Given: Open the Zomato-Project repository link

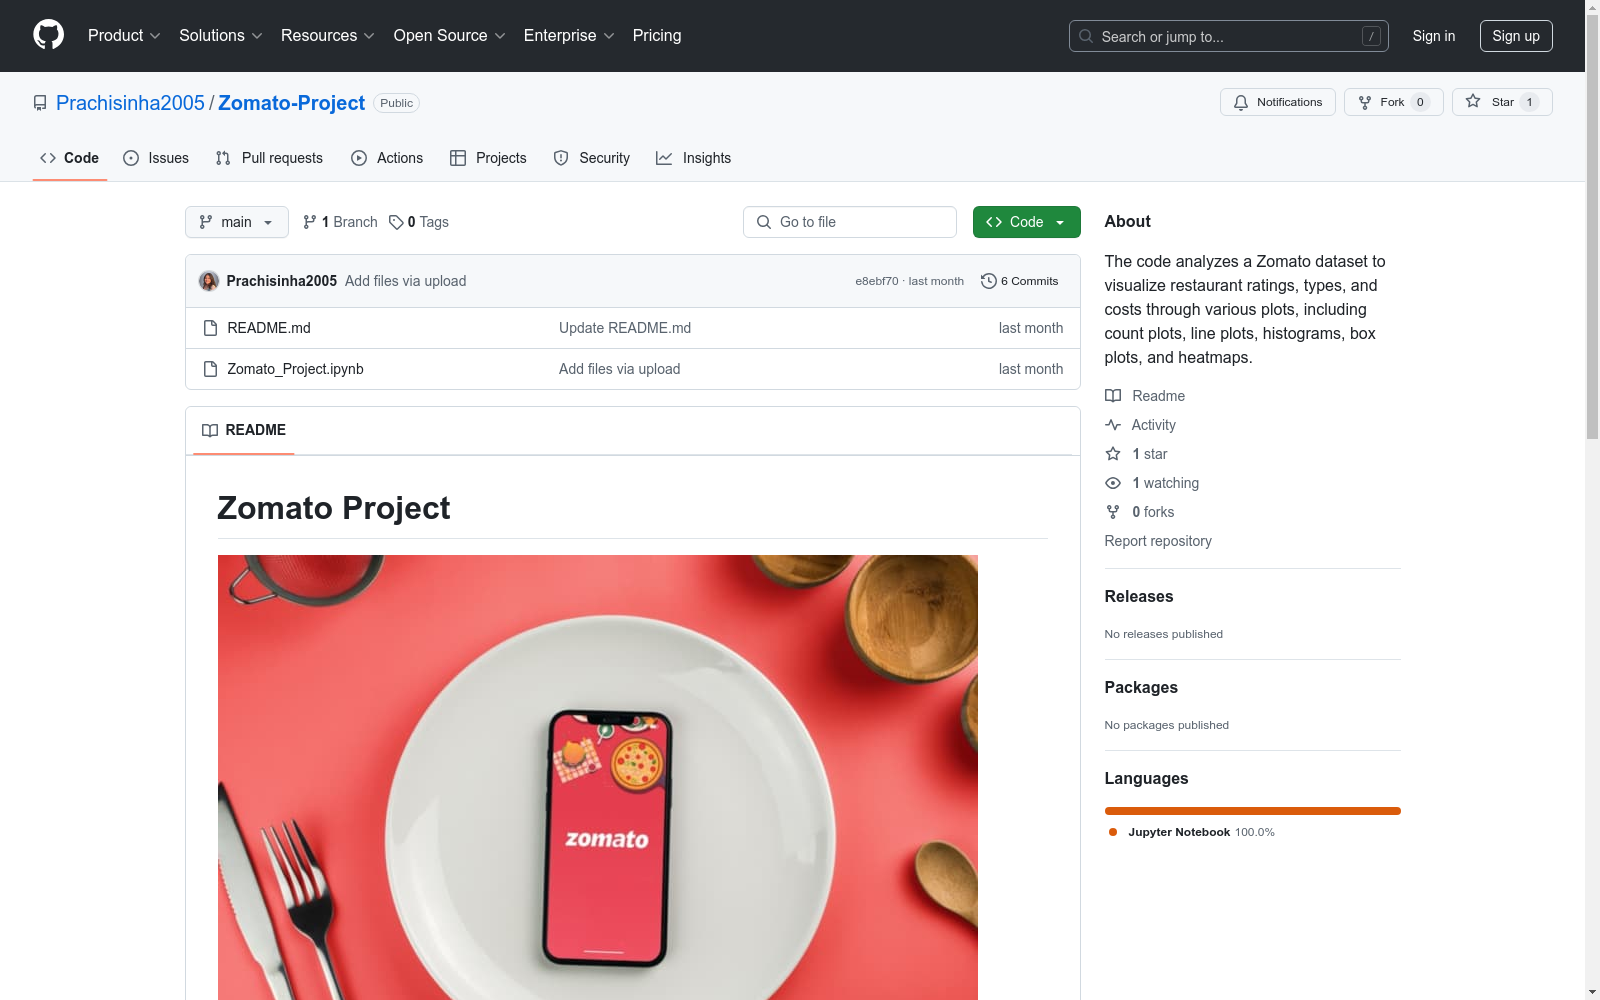Looking at the screenshot, I should pos(291,103).
